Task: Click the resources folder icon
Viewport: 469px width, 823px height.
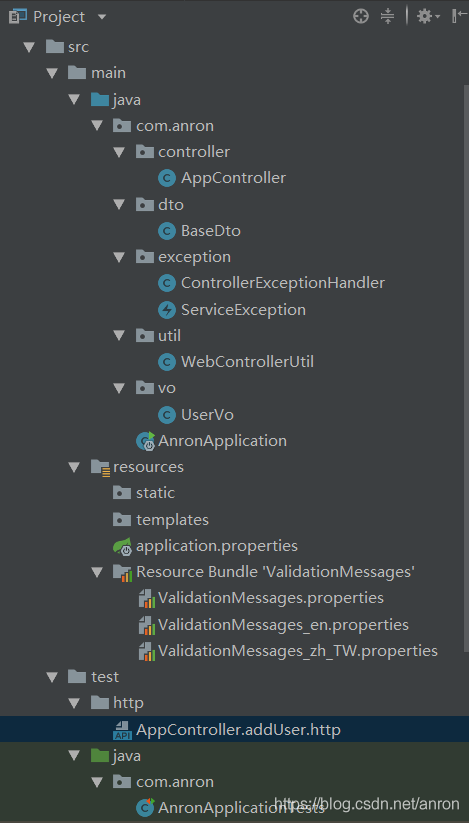Action: (x=100, y=467)
